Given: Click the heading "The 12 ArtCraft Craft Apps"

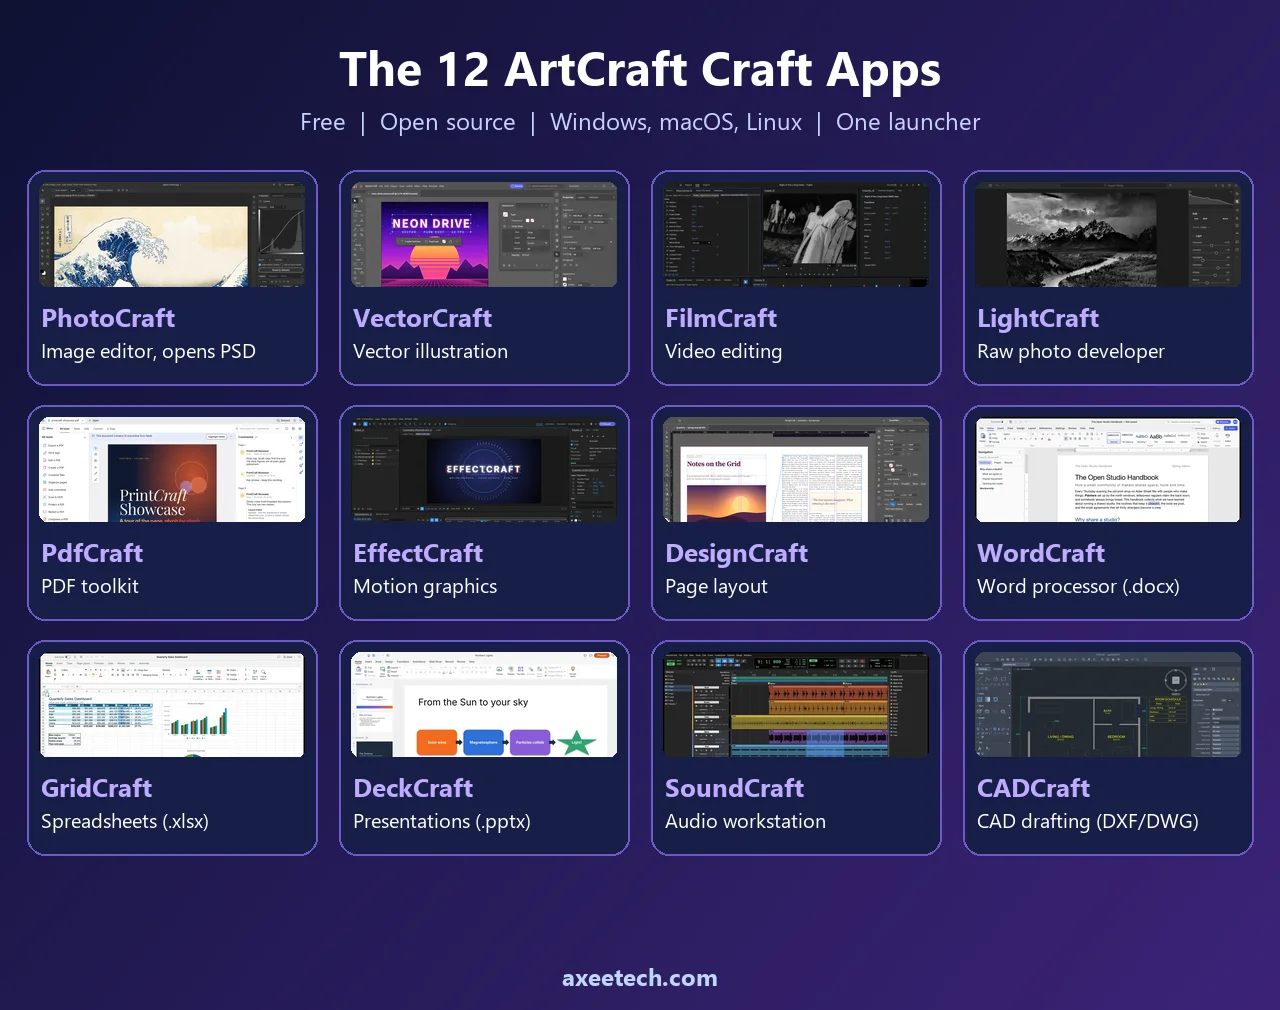Looking at the screenshot, I should [x=640, y=70].
